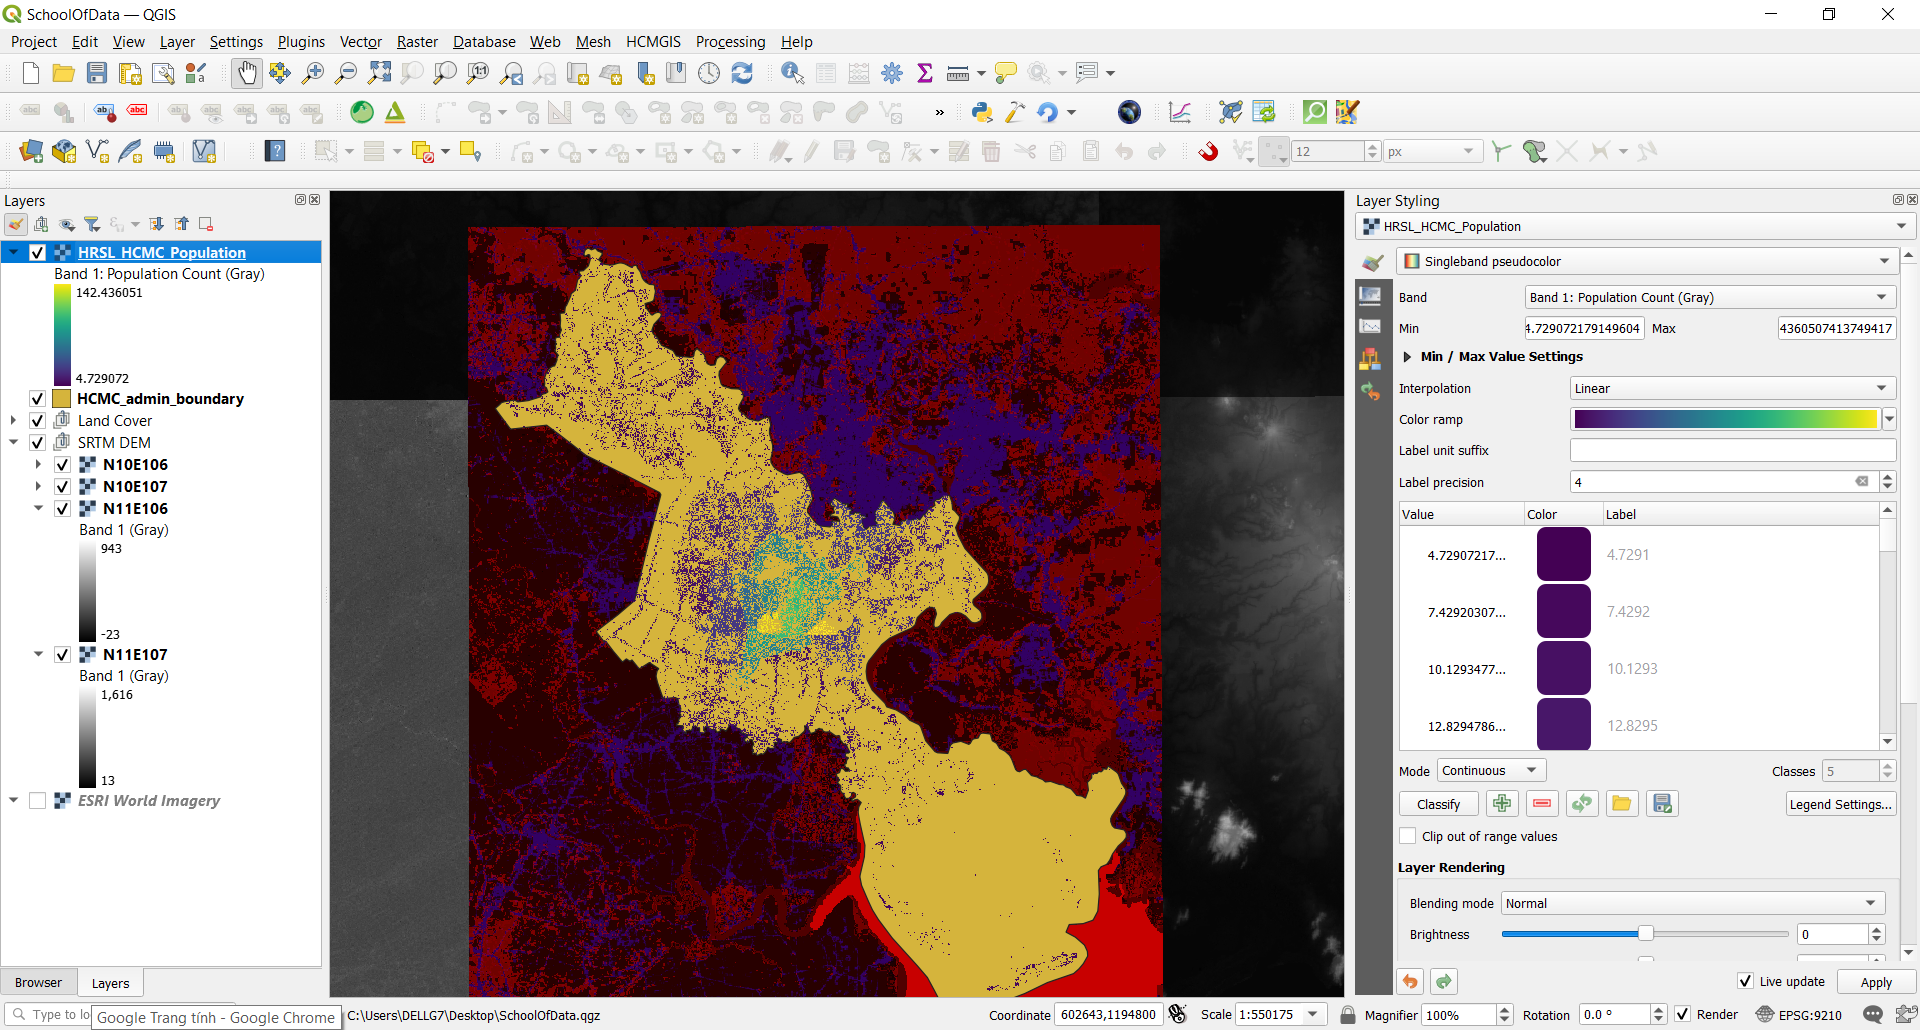Click the Coordinate field in status bar
The image size is (1920, 1030).
coord(1108,1015)
